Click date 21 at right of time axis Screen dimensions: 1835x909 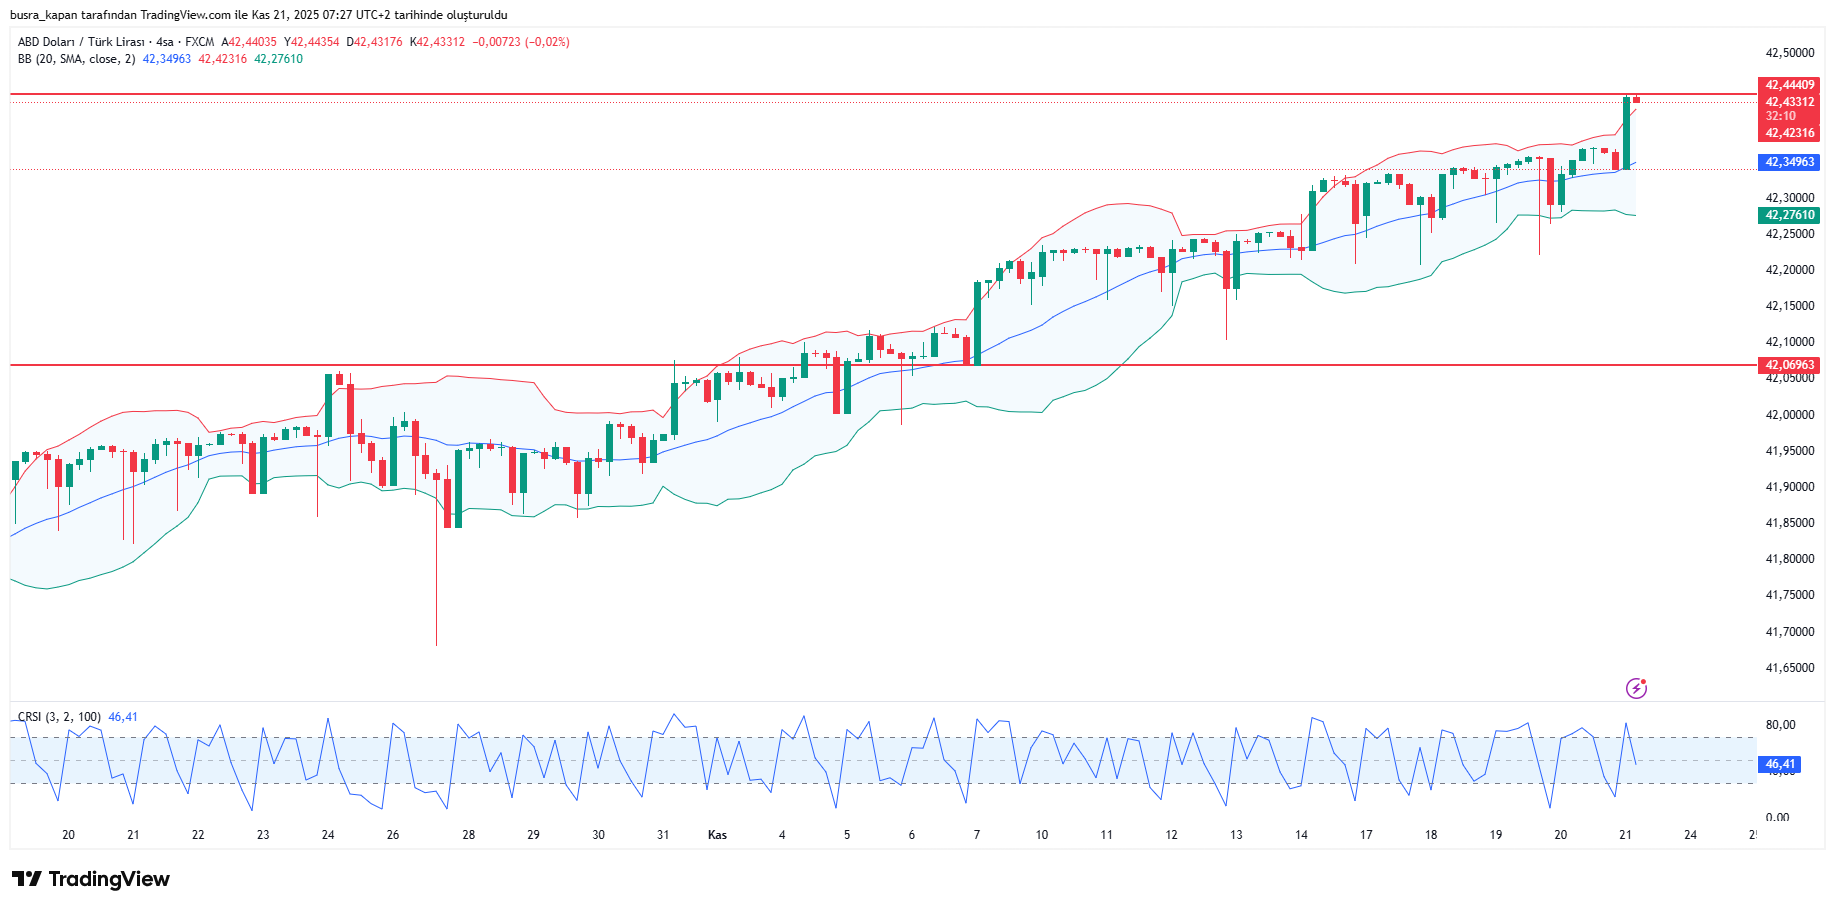coord(1625,835)
